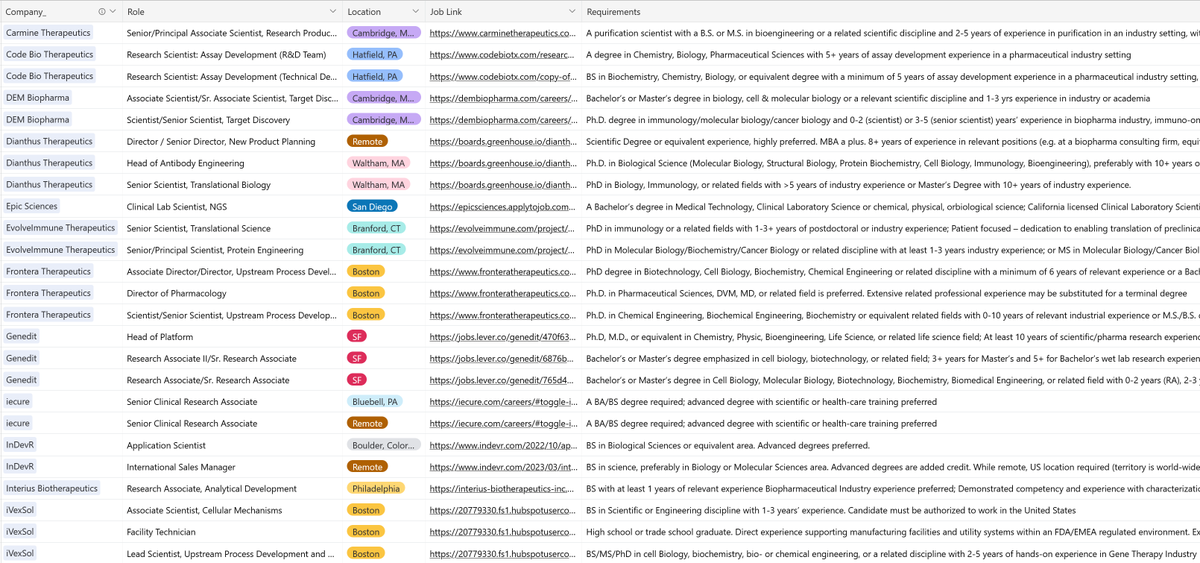This screenshot has width=1200, height=563.
Task: Click Boston tag in Director of Pharmacology row
Action: (x=366, y=293)
